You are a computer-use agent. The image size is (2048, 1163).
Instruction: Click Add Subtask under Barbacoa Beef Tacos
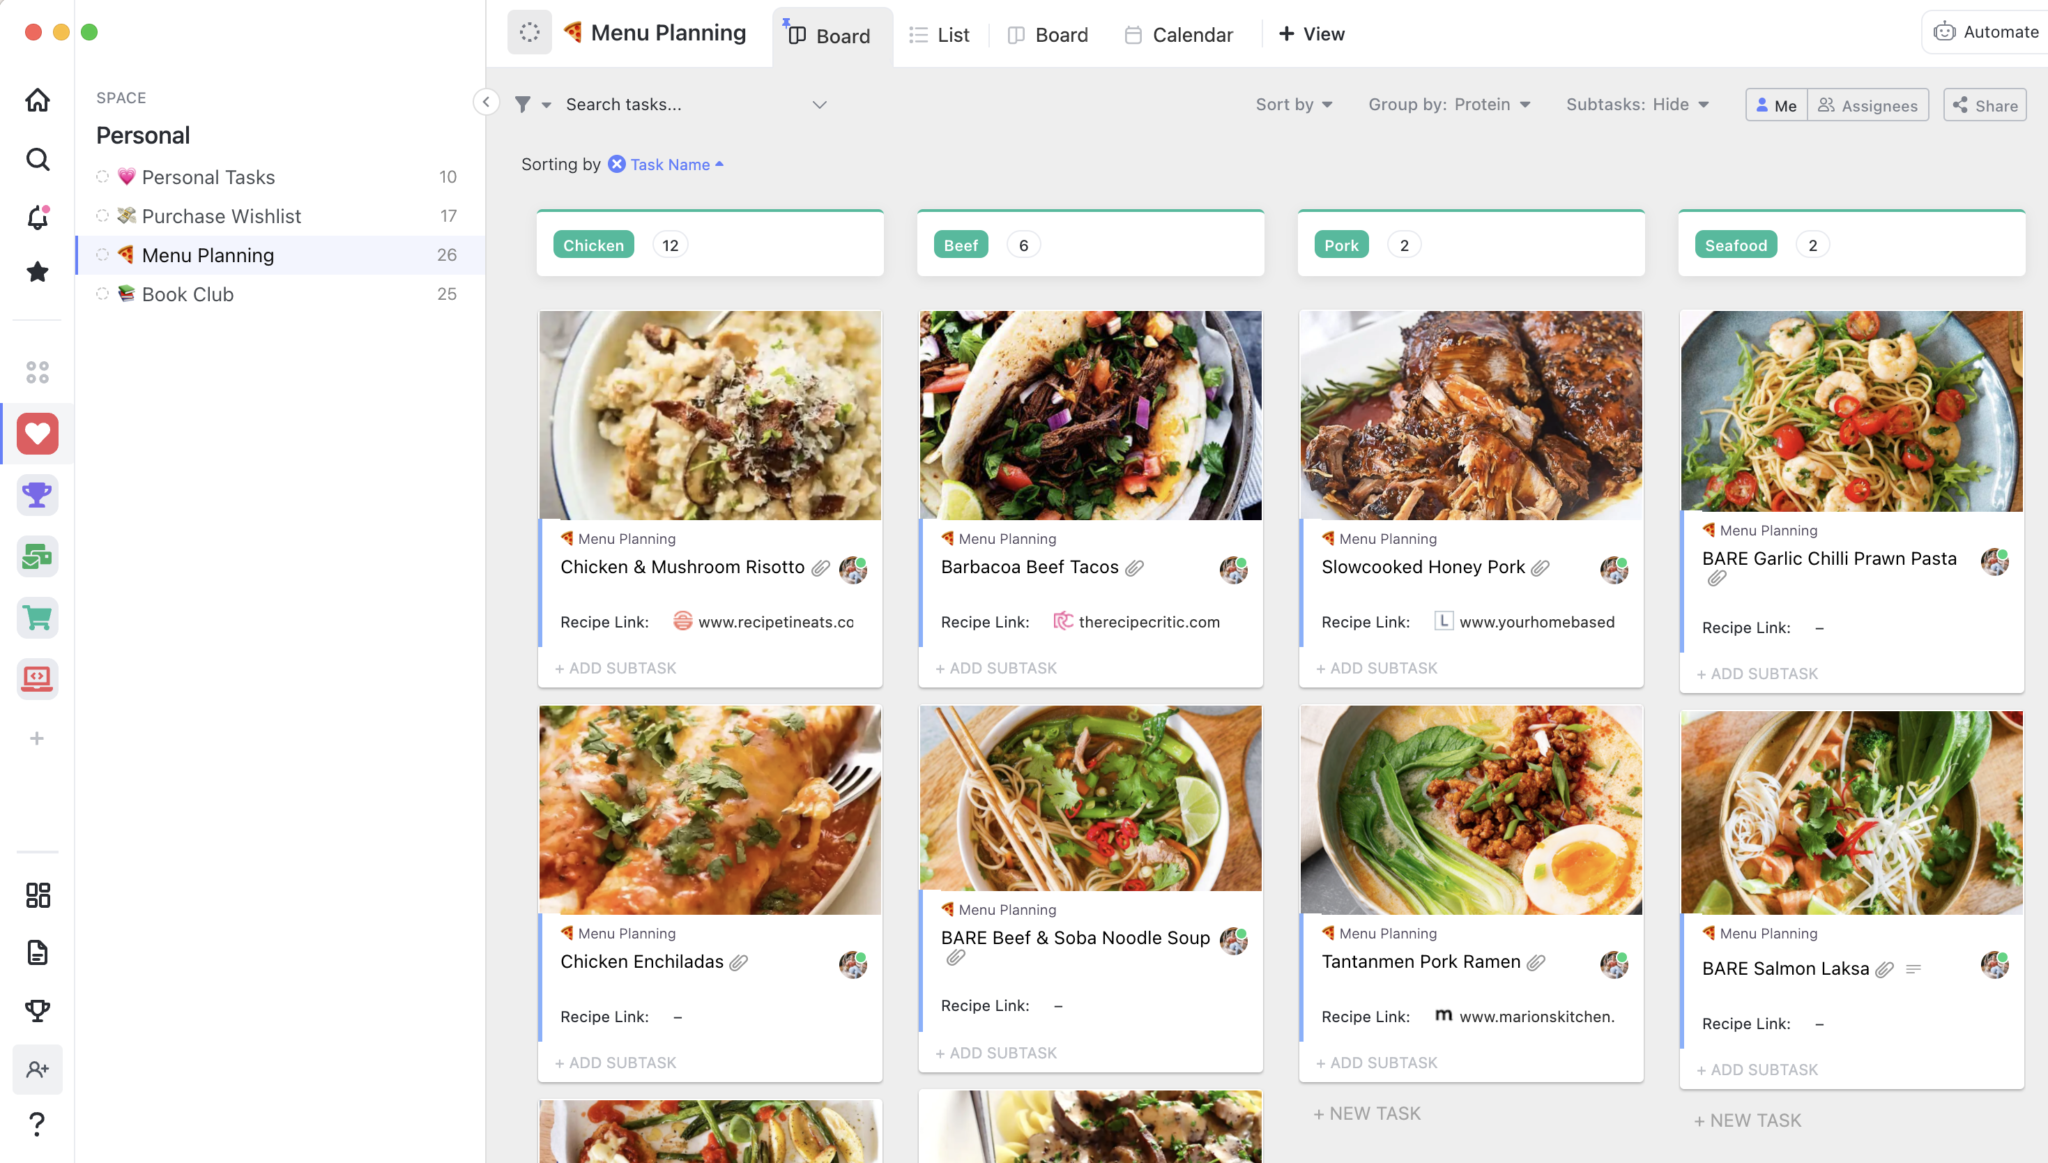pos(995,667)
